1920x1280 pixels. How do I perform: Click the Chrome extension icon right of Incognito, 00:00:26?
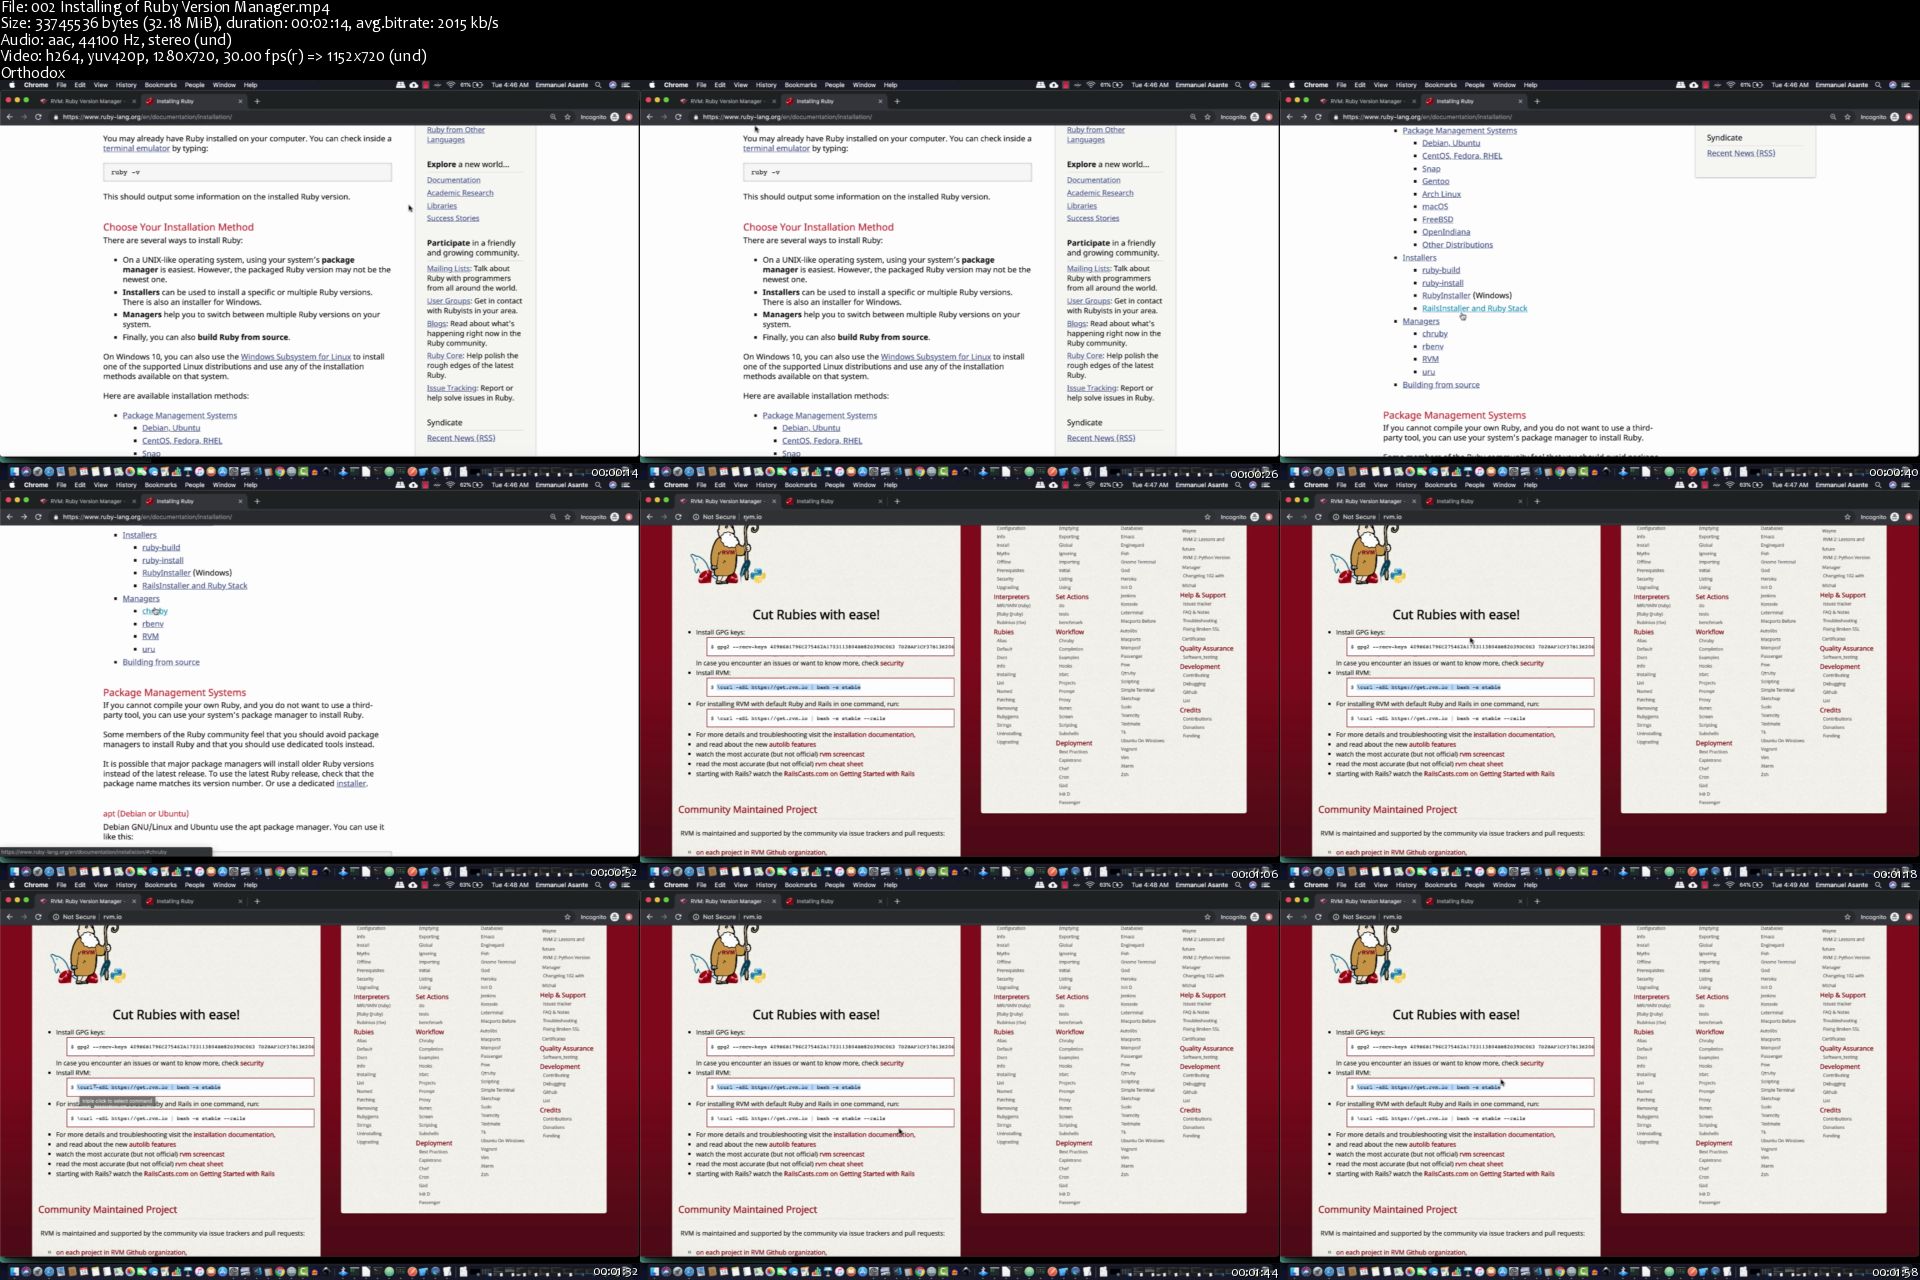click(1269, 117)
